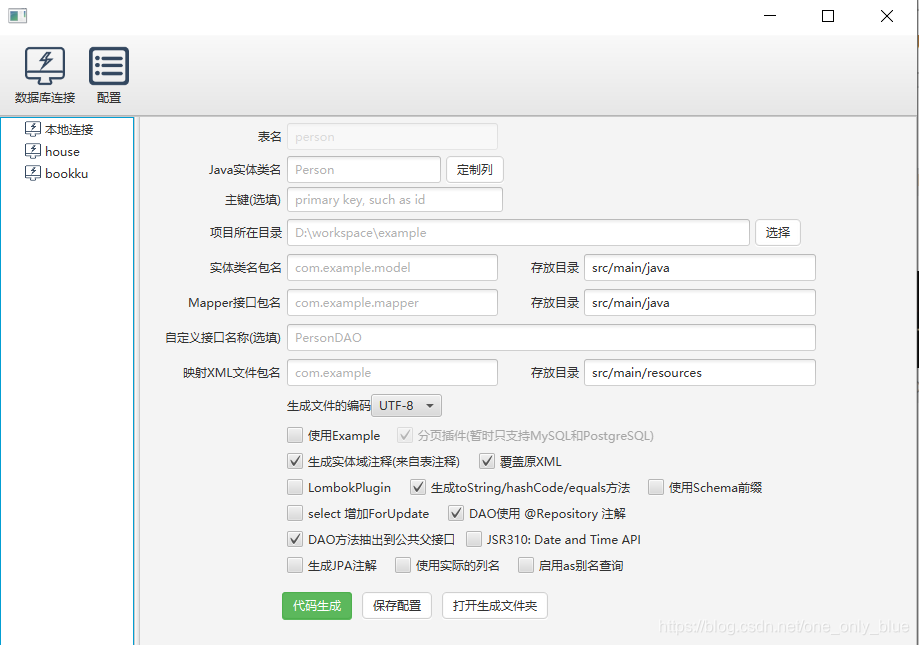Select the house connection
This screenshot has height=645, width=919.
(62, 152)
